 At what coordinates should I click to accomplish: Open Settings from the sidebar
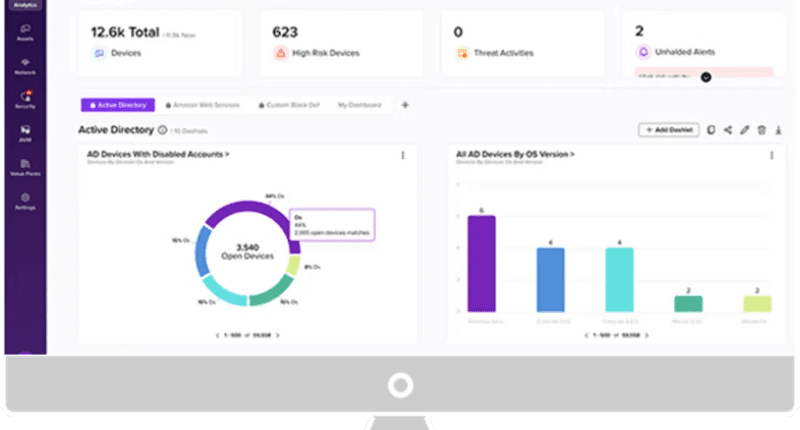[x=23, y=200]
